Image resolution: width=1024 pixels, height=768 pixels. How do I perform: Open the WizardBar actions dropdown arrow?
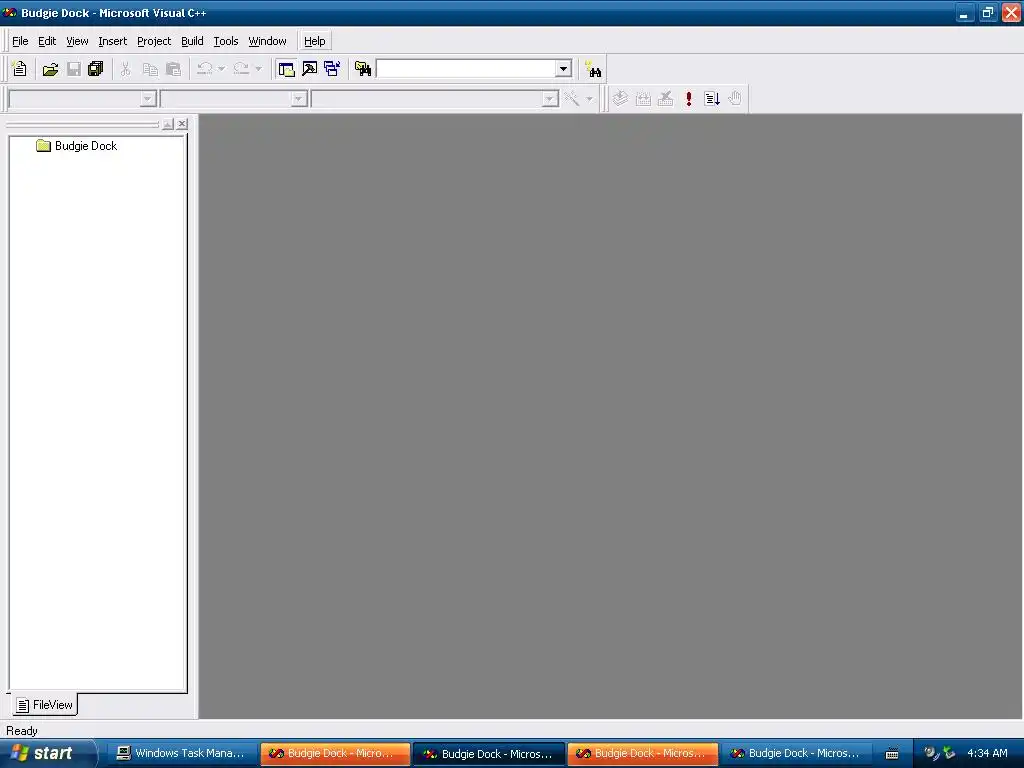589,99
